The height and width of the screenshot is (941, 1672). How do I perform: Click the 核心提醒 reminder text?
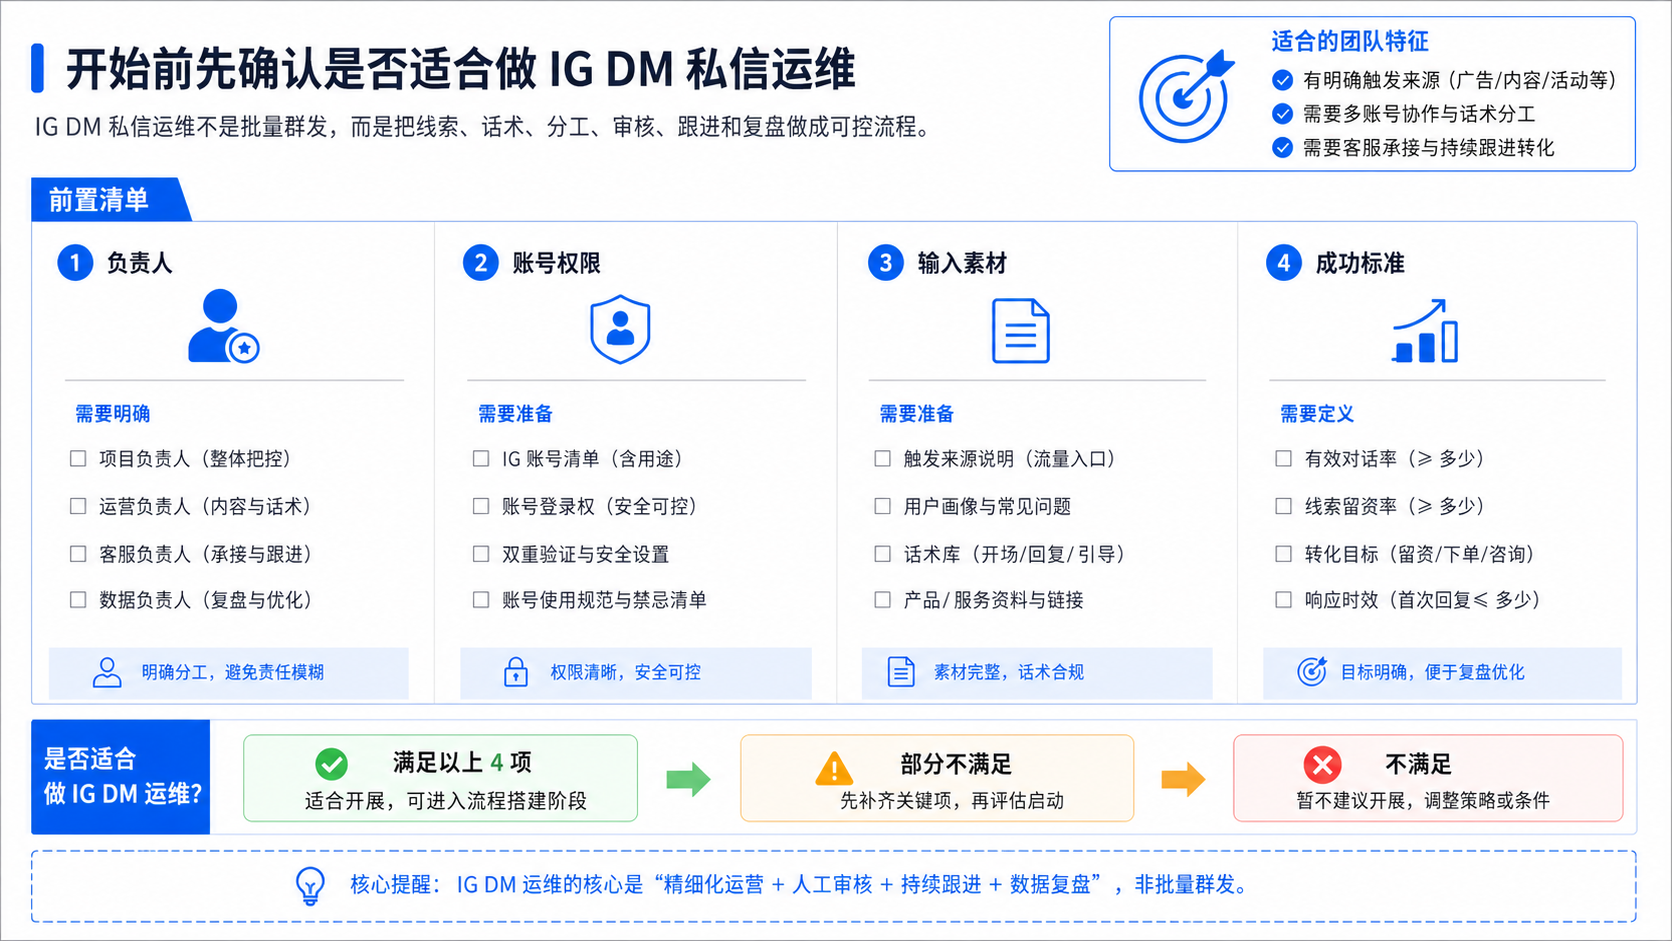point(800,885)
